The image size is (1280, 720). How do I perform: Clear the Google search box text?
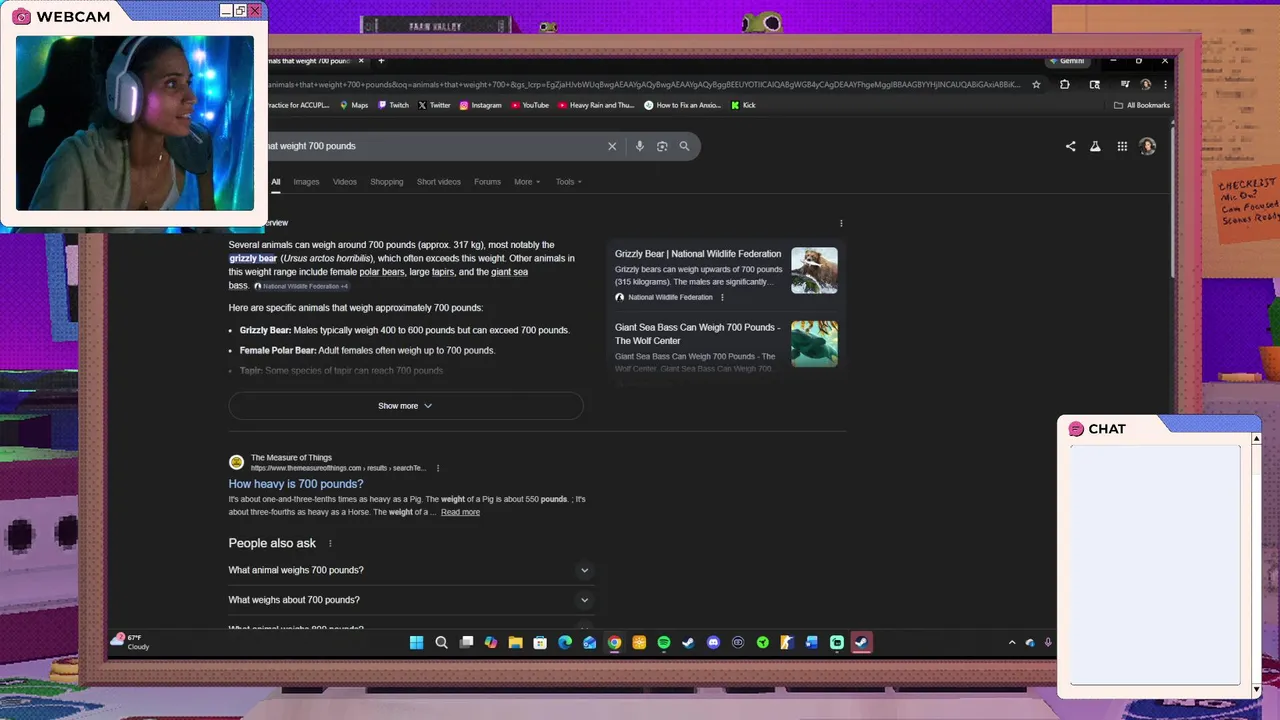(612, 146)
